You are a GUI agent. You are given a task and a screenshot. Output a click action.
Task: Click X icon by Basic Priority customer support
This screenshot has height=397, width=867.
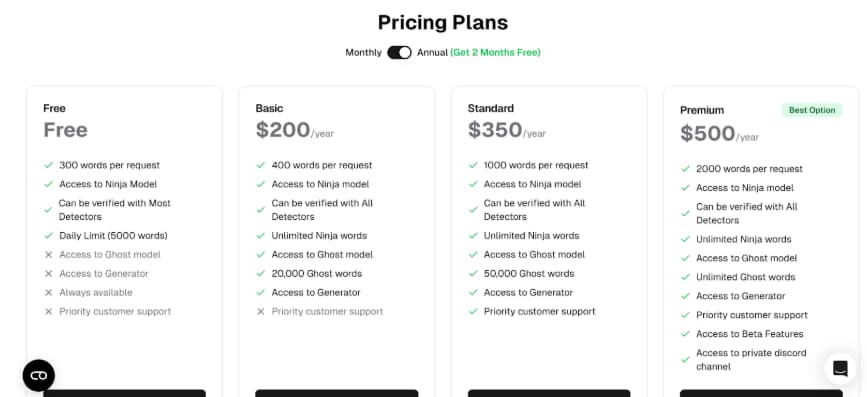(260, 312)
